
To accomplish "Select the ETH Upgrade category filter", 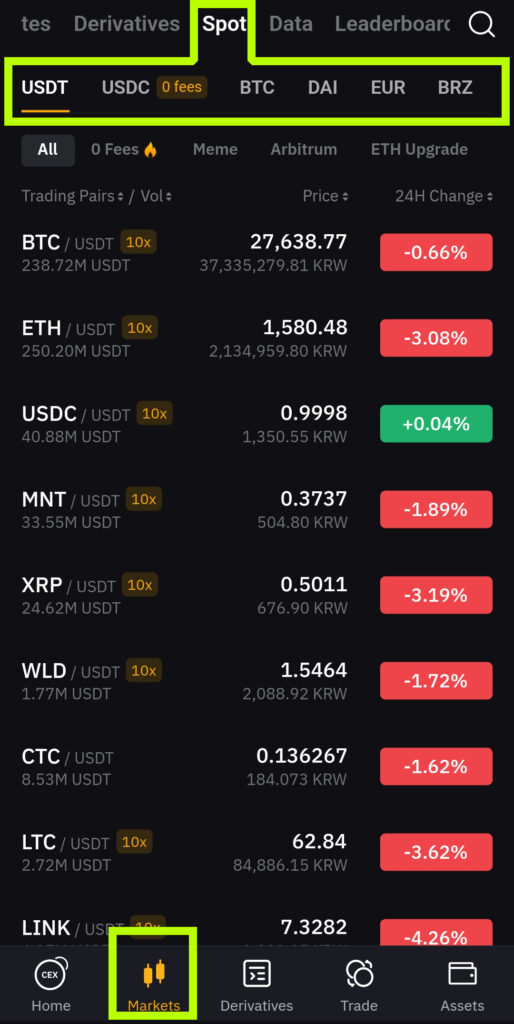I will pos(419,150).
